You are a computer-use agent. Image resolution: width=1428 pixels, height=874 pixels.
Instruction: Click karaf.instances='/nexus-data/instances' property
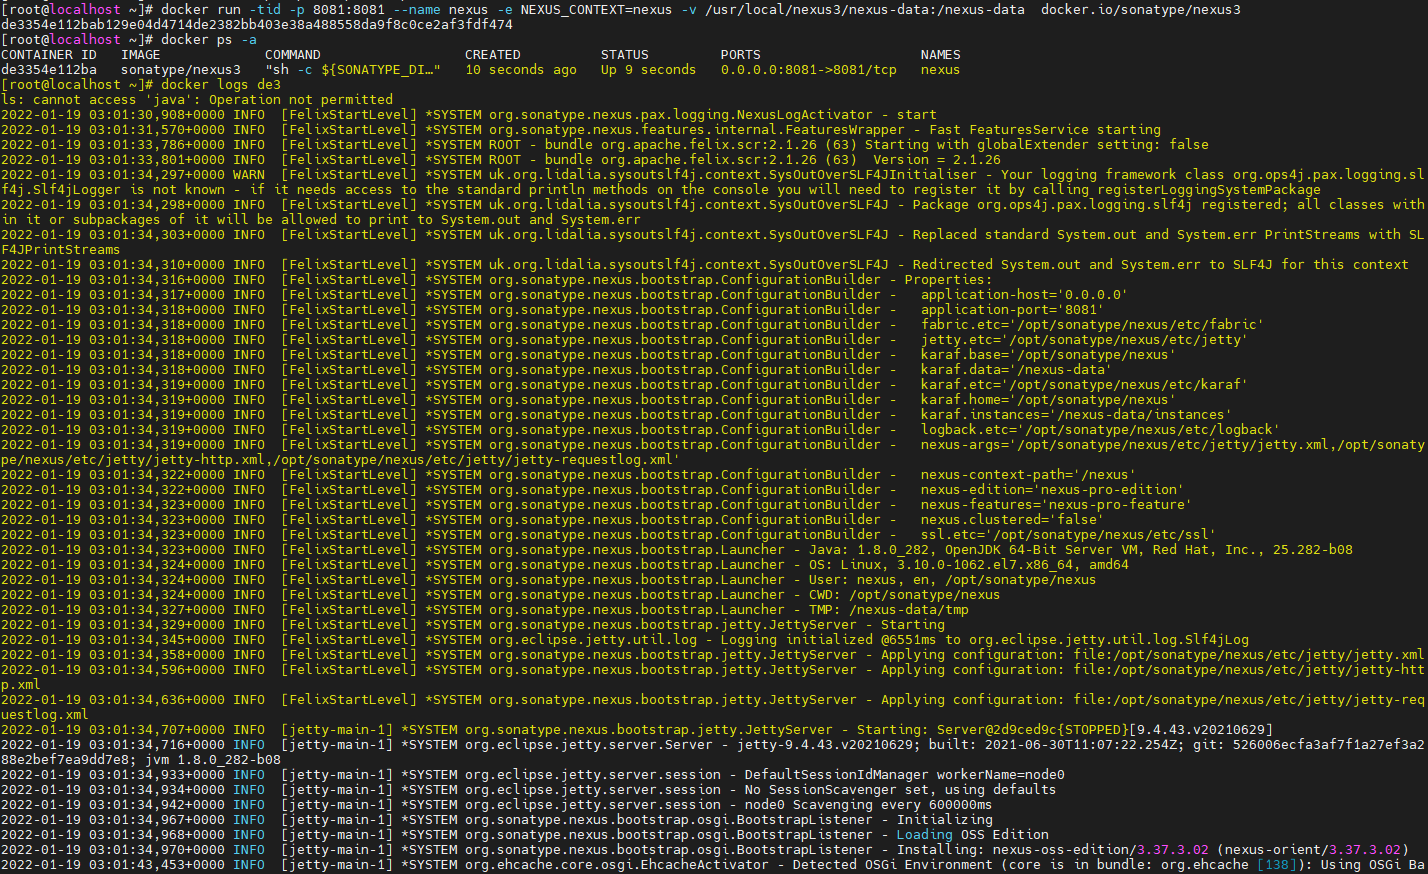[x=1077, y=414]
